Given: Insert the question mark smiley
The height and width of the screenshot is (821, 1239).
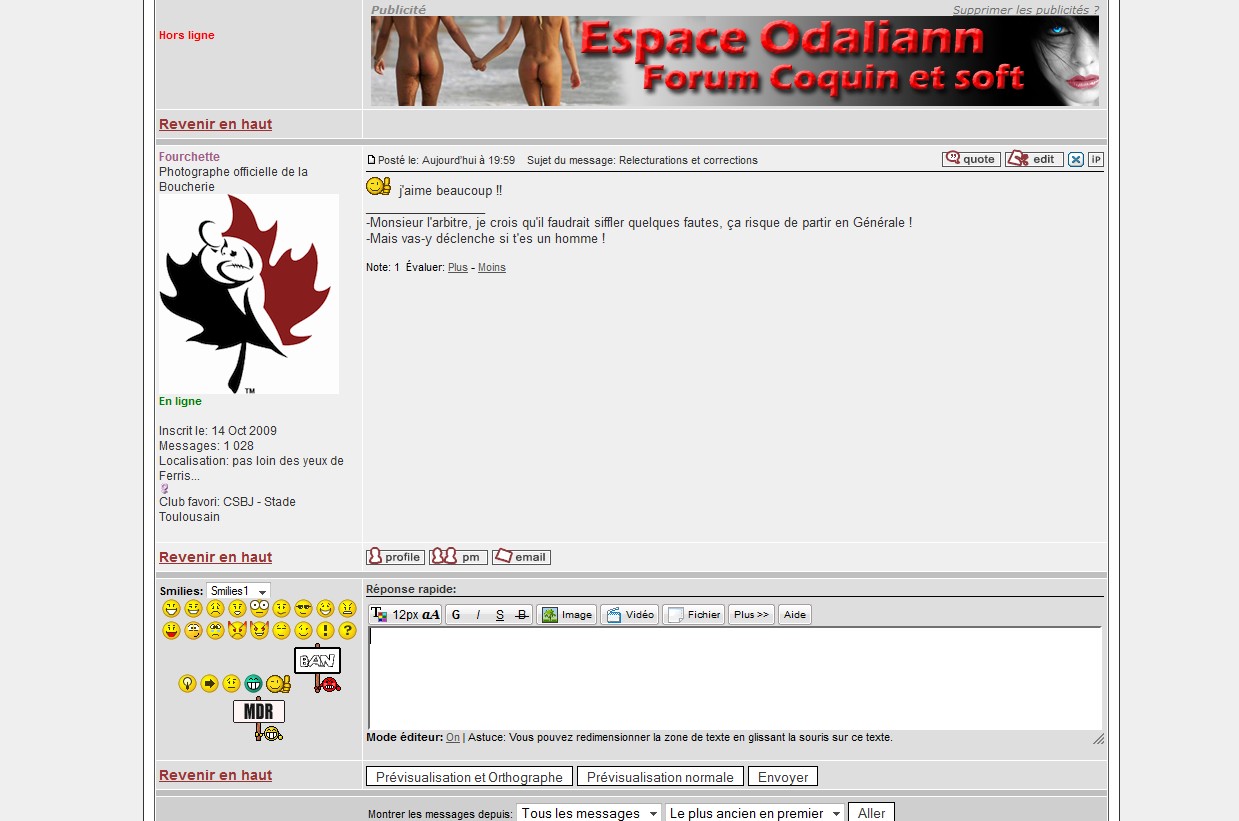Looking at the screenshot, I should (x=347, y=630).
